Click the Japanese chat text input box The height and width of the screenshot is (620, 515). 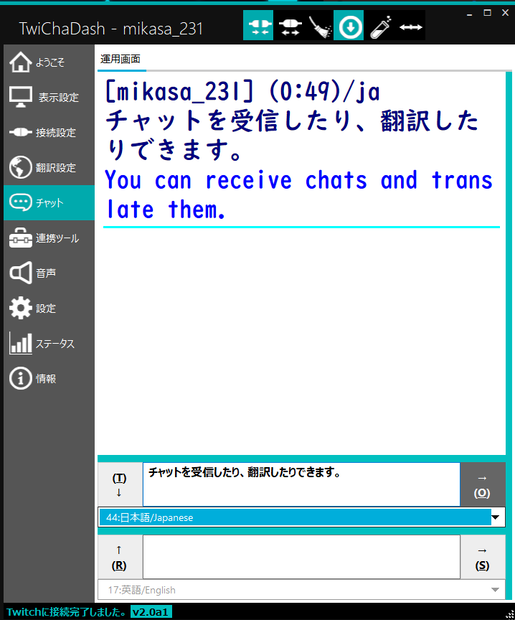tap(301, 484)
